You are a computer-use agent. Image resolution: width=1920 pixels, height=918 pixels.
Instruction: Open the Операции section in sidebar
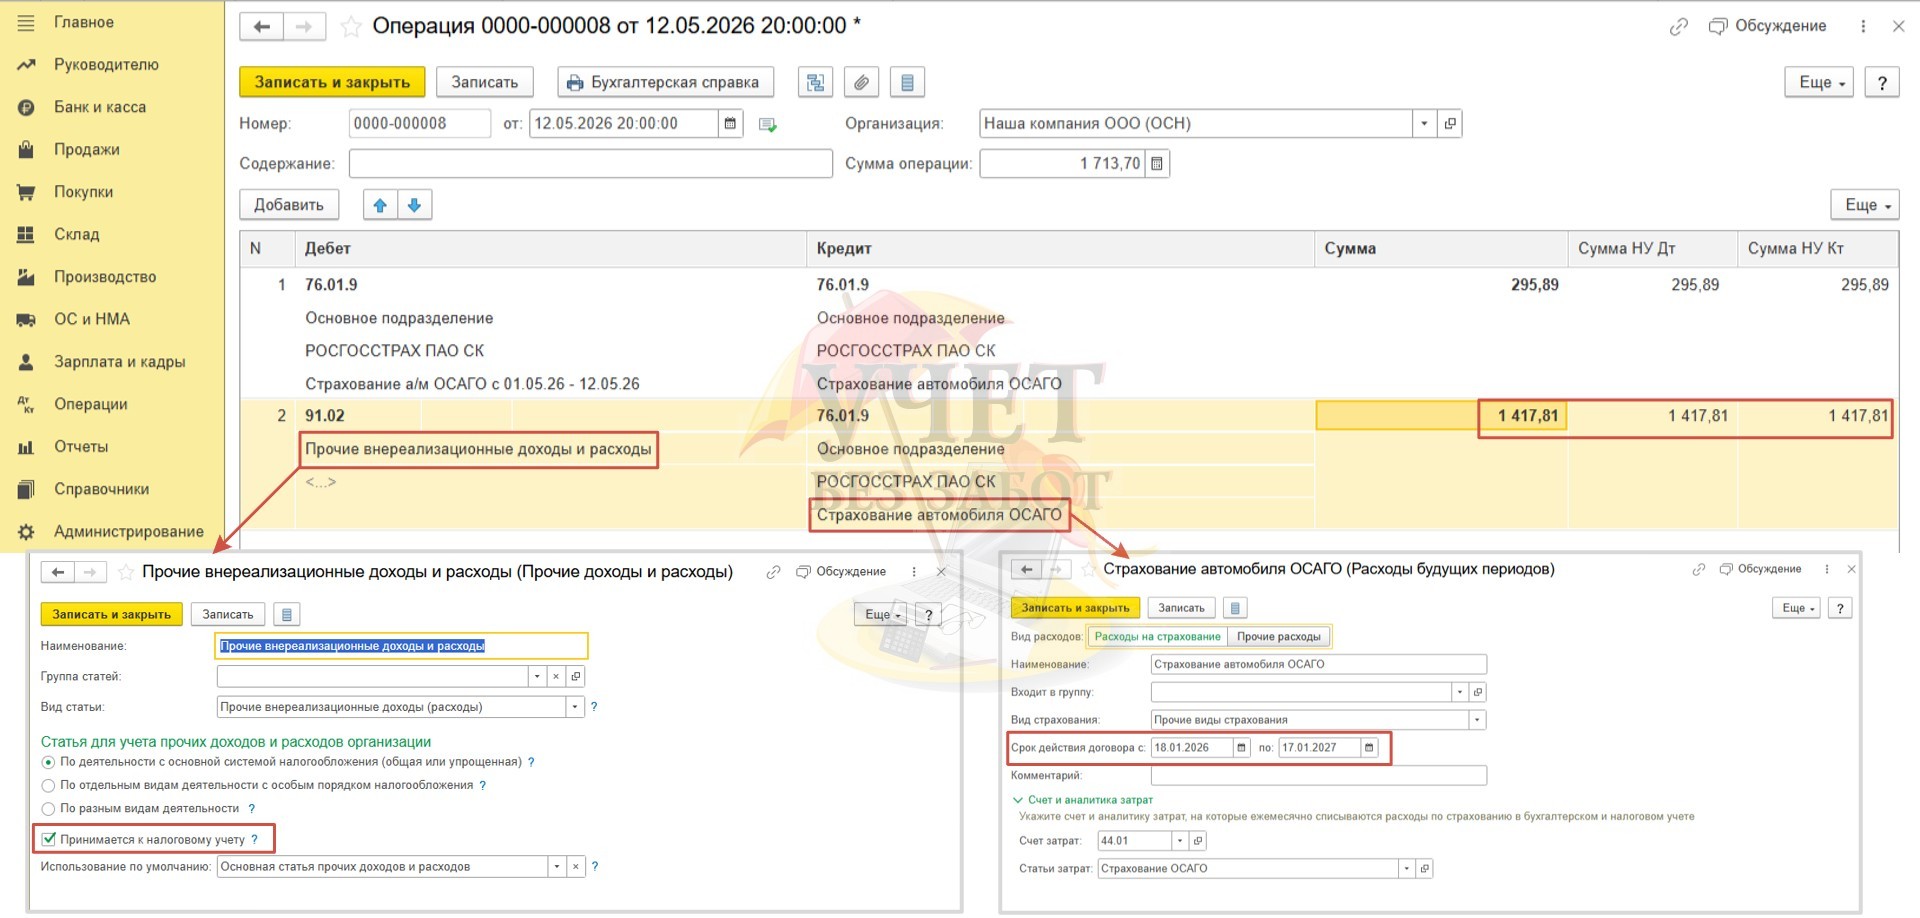point(90,404)
